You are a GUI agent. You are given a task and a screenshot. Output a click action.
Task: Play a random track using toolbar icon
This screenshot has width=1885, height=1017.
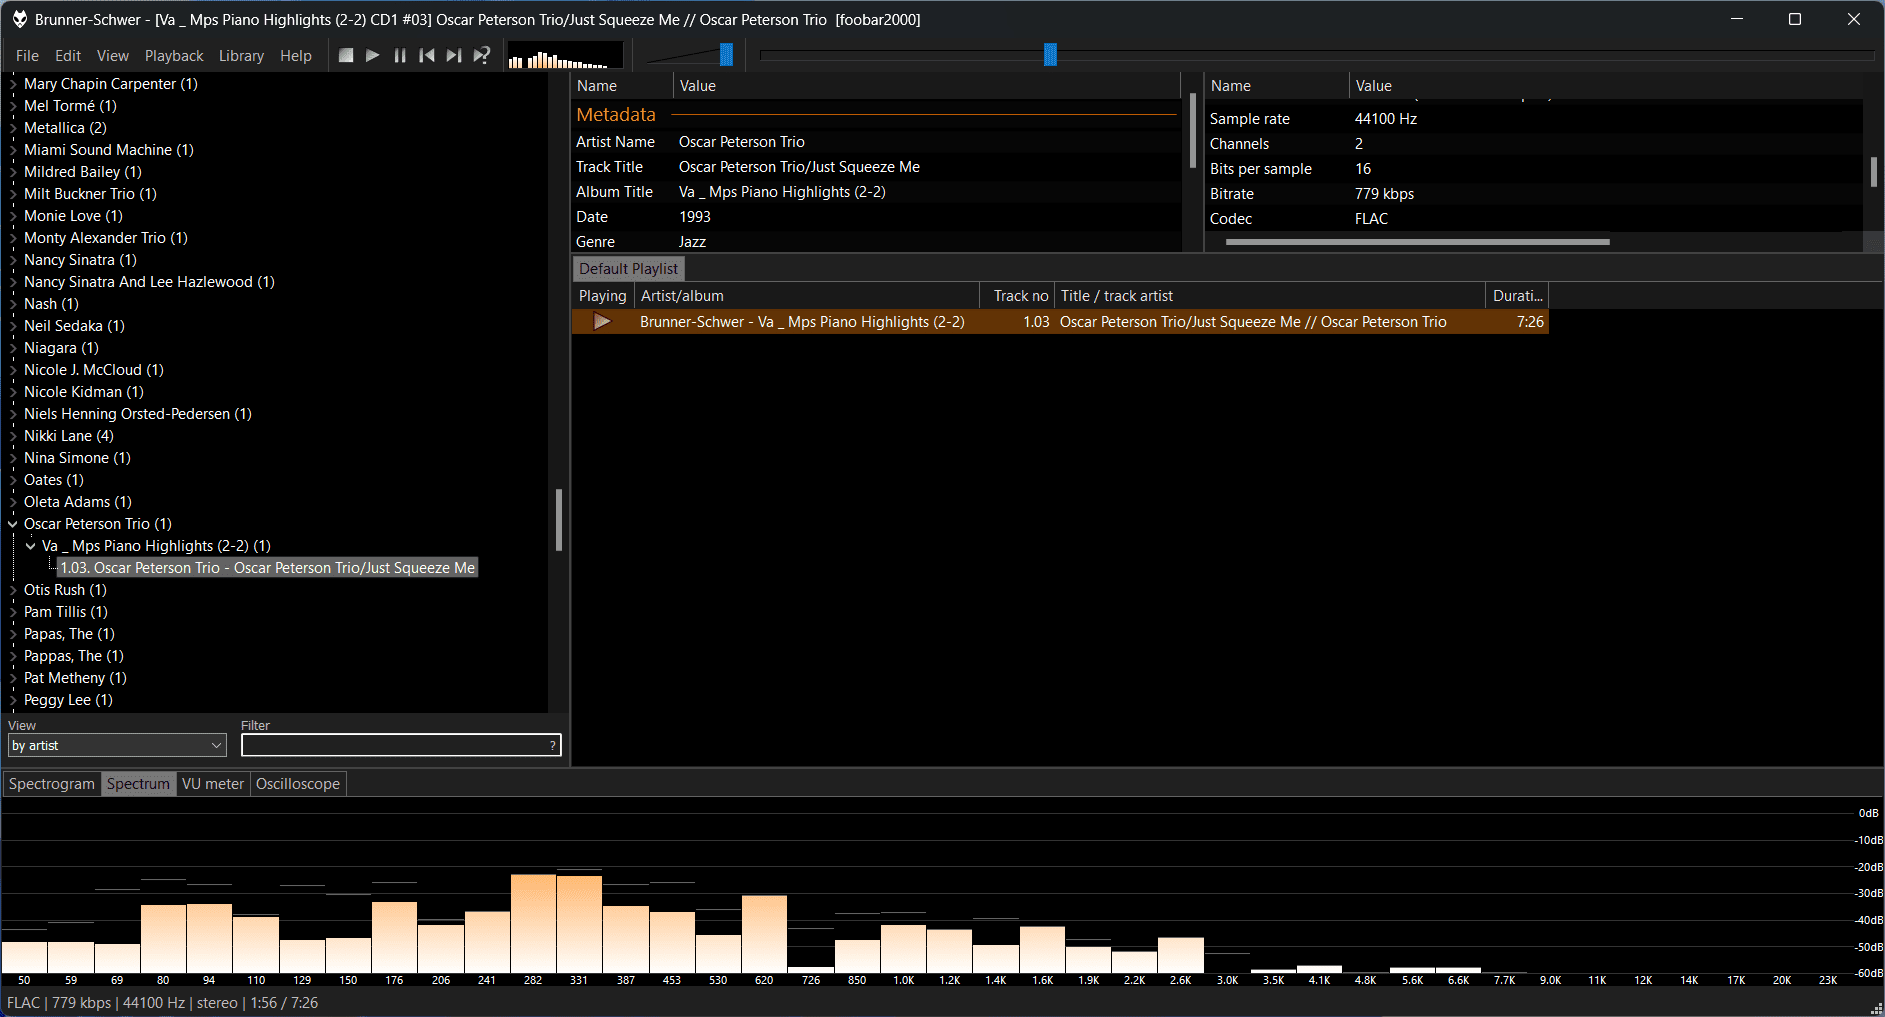[x=482, y=55]
